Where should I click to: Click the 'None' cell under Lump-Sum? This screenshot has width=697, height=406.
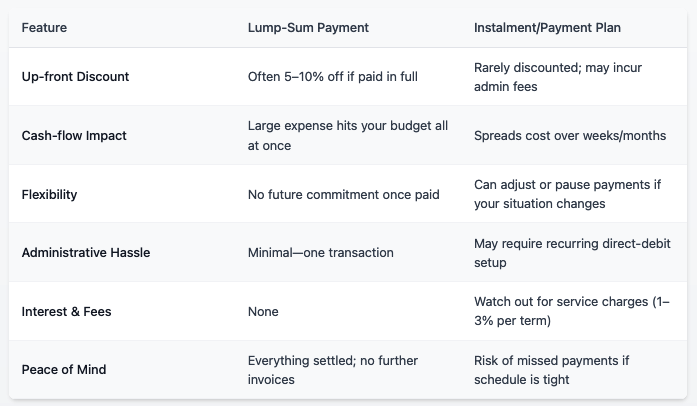[263, 311]
